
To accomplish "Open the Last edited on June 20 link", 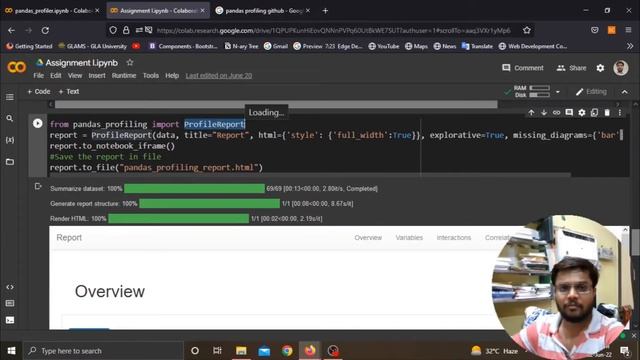I will coord(219,76).
